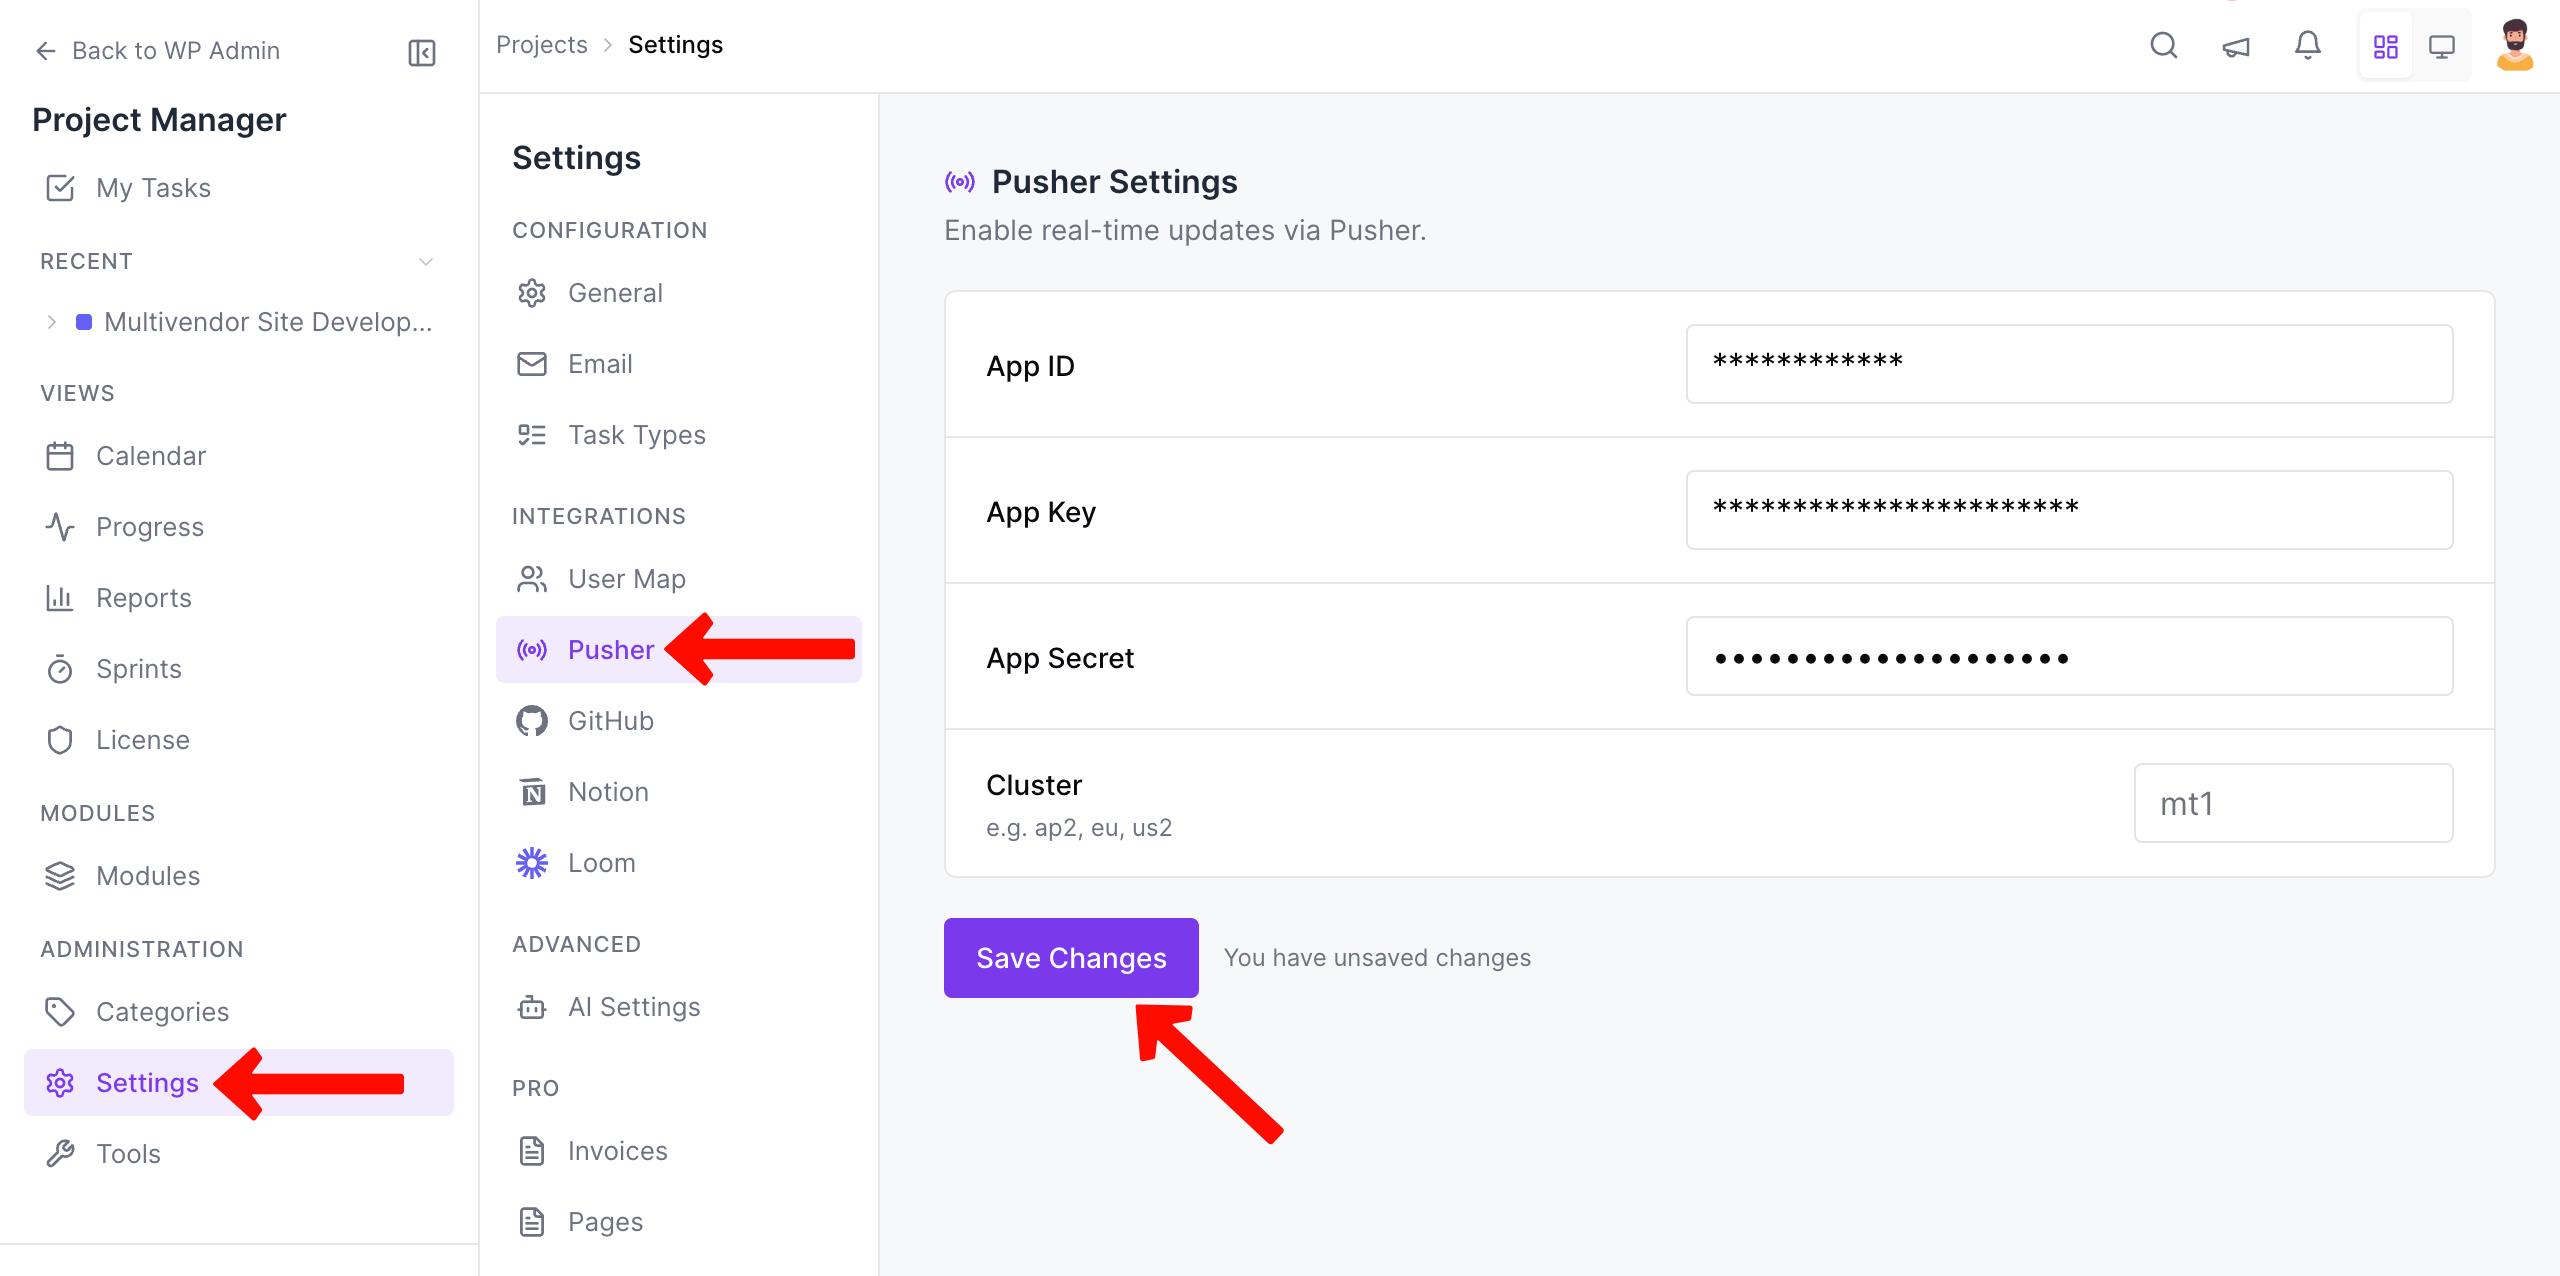Collapse the RECENT section chevron
This screenshot has width=2560, height=1276.
click(426, 261)
